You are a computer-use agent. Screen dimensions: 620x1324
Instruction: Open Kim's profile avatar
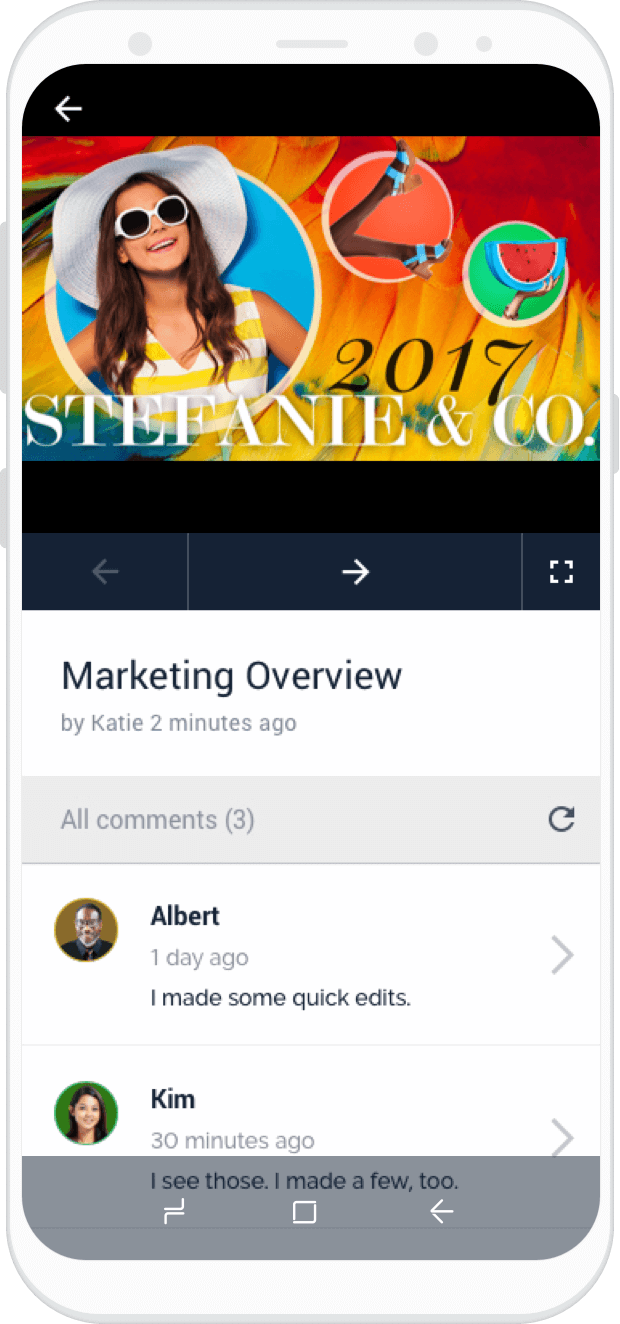click(x=86, y=1113)
